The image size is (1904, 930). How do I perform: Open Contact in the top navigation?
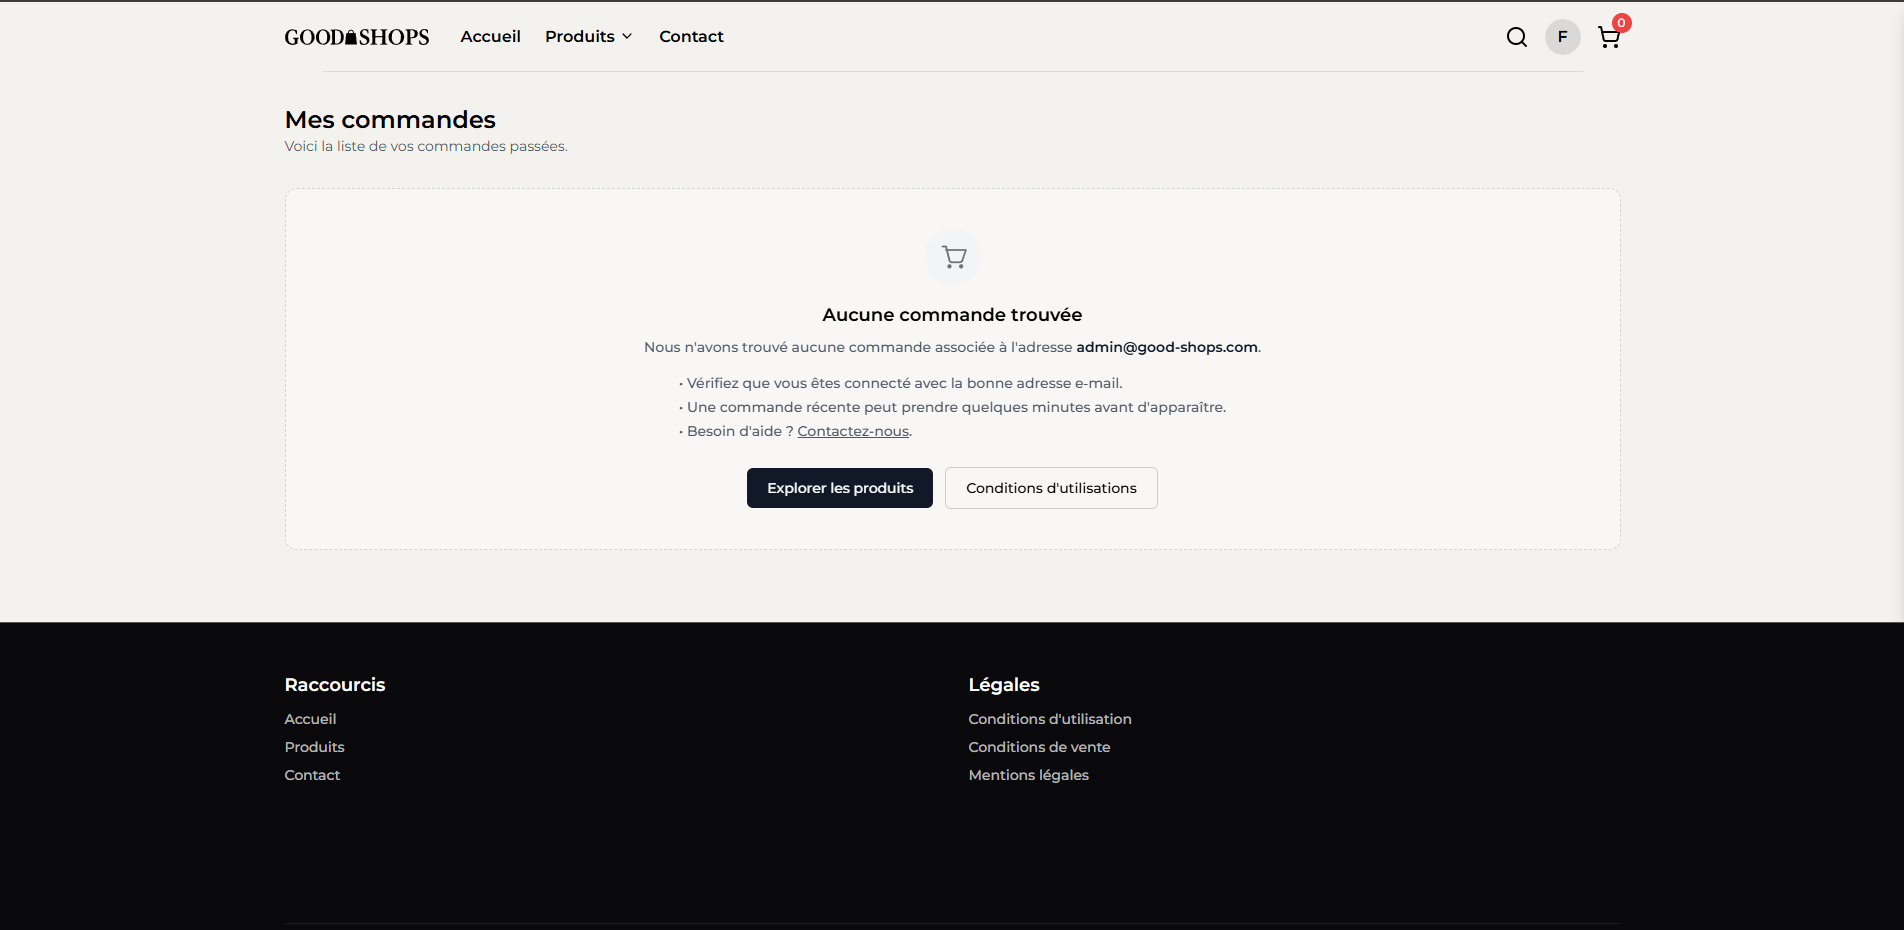pos(691,37)
